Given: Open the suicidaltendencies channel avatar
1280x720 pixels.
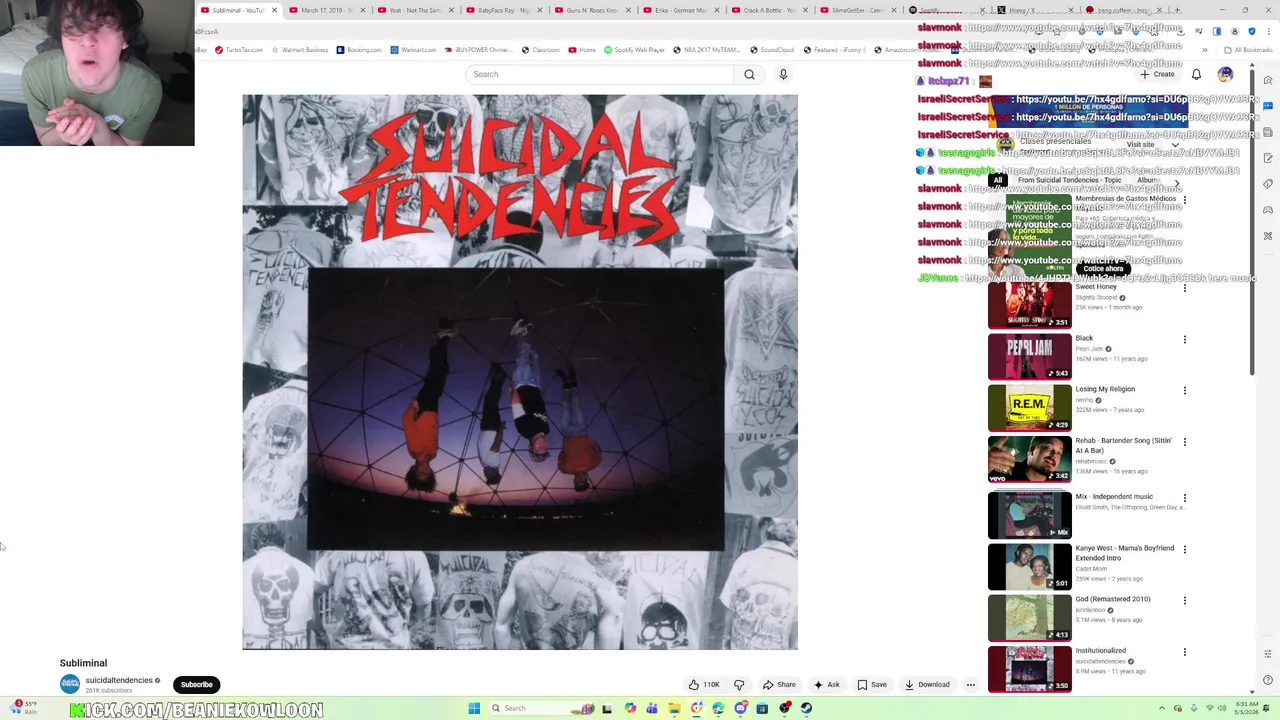Looking at the screenshot, I should coord(70,684).
